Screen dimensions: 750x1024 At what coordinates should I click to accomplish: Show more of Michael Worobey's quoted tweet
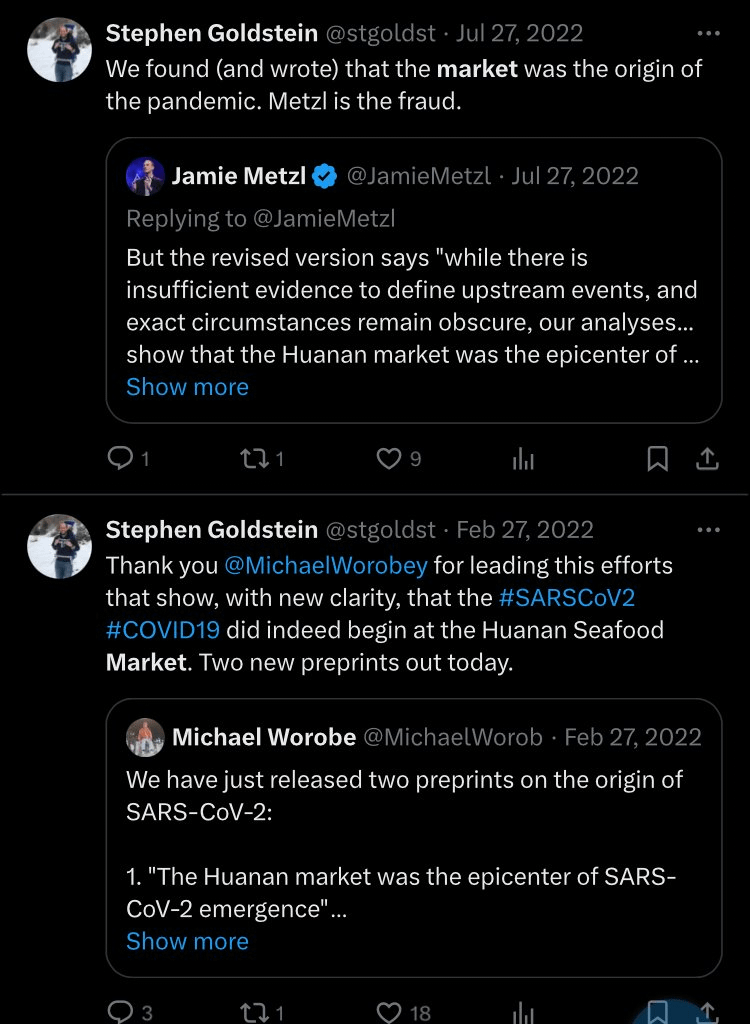pos(187,941)
